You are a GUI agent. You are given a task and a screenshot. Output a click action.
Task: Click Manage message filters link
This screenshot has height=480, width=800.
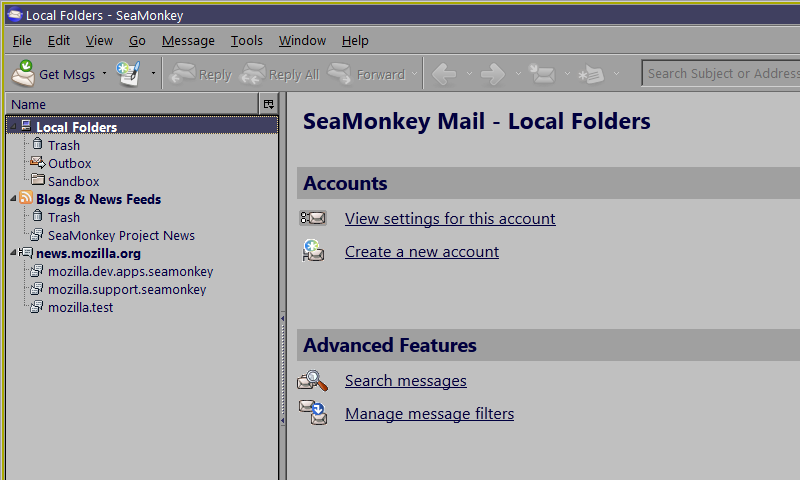[429, 414]
